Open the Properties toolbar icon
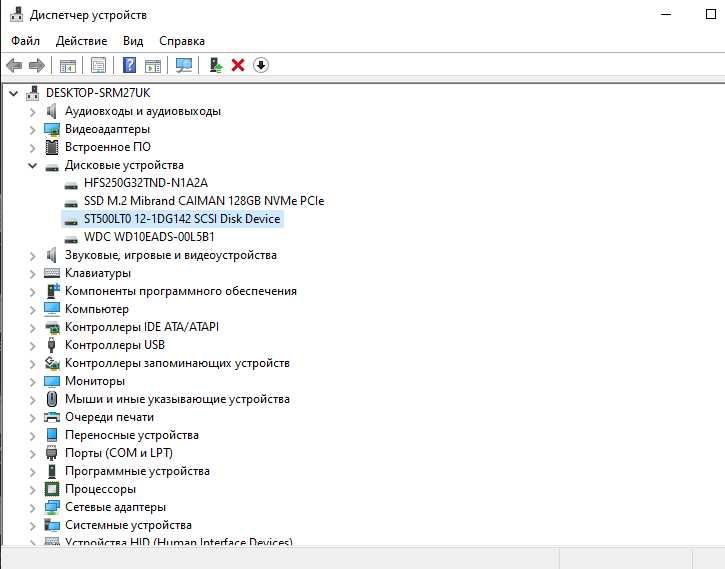The image size is (725, 569). (x=98, y=65)
